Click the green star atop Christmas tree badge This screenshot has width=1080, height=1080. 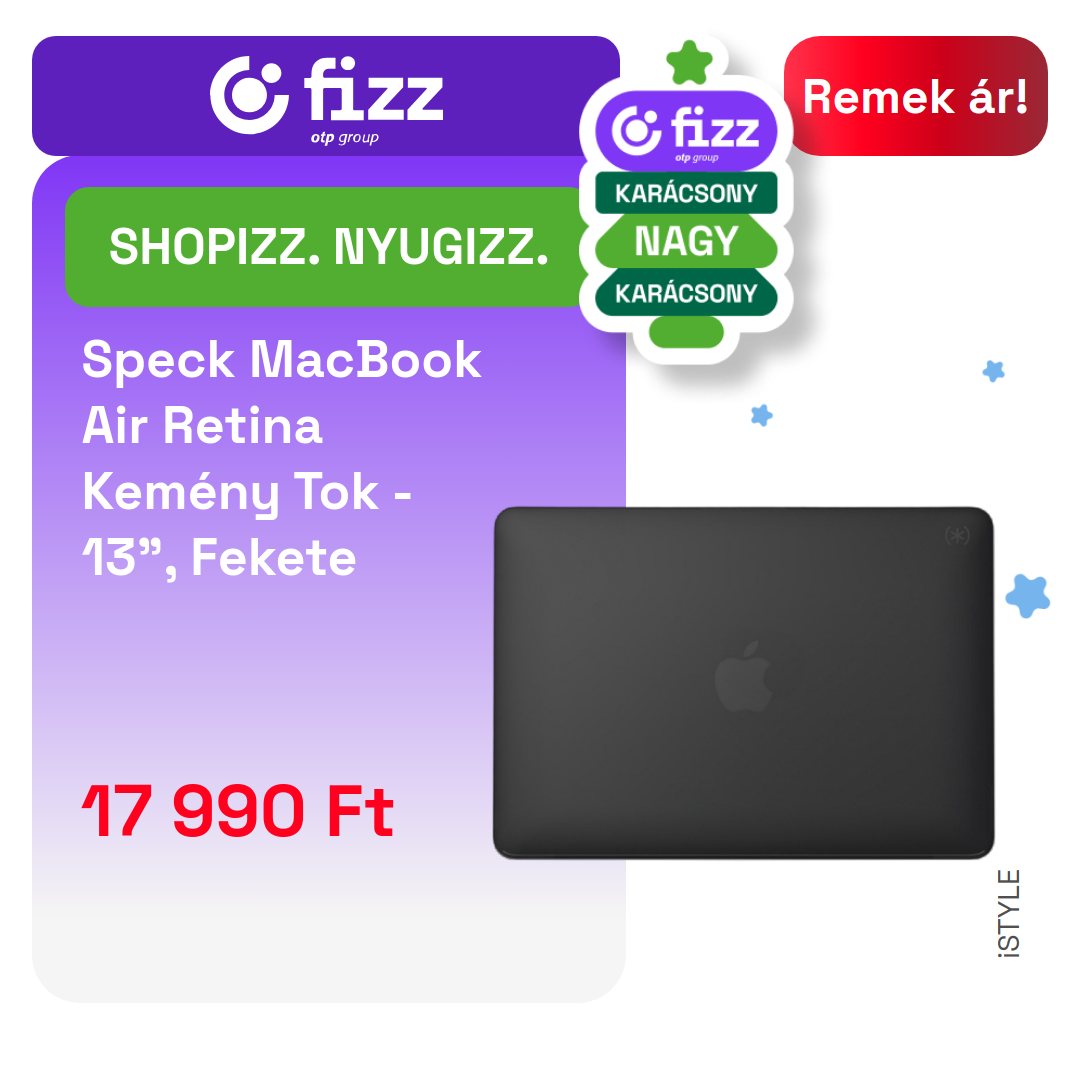[689, 63]
